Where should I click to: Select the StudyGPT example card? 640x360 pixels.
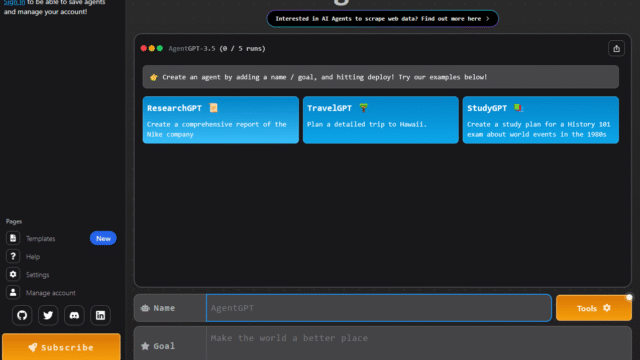pyautogui.click(x=541, y=120)
